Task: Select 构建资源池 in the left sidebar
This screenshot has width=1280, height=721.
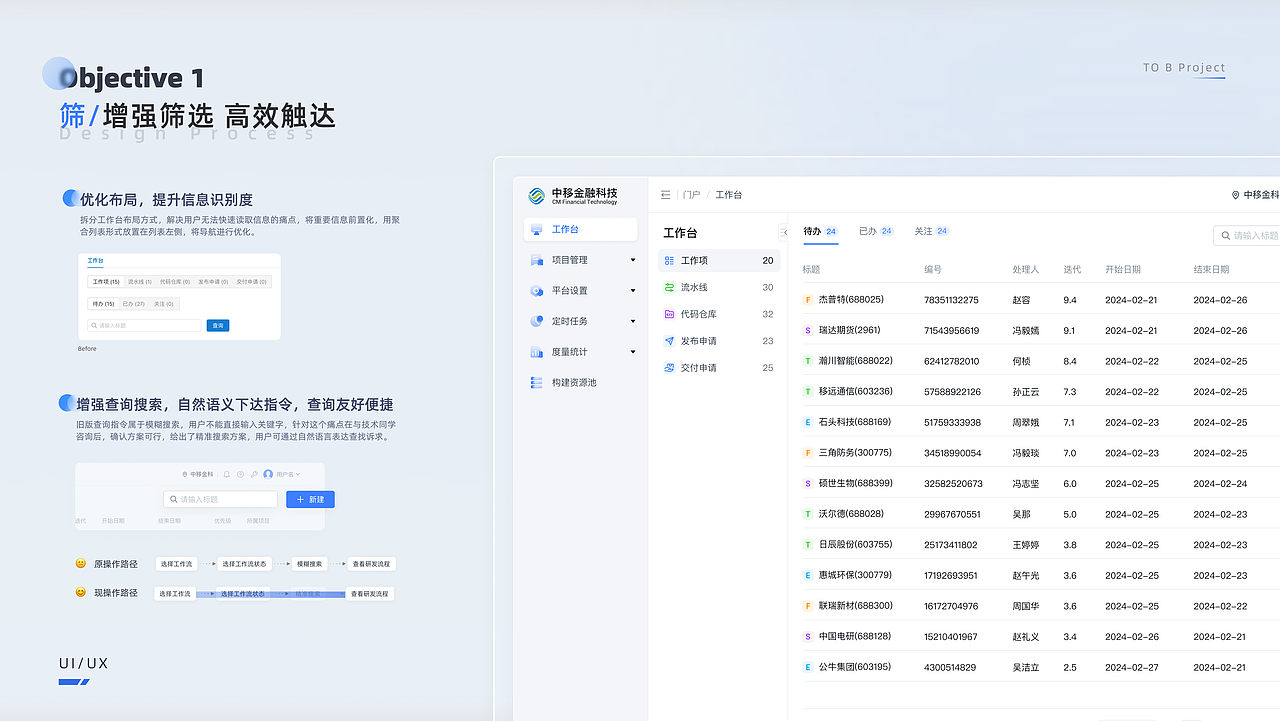Action: point(580,383)
